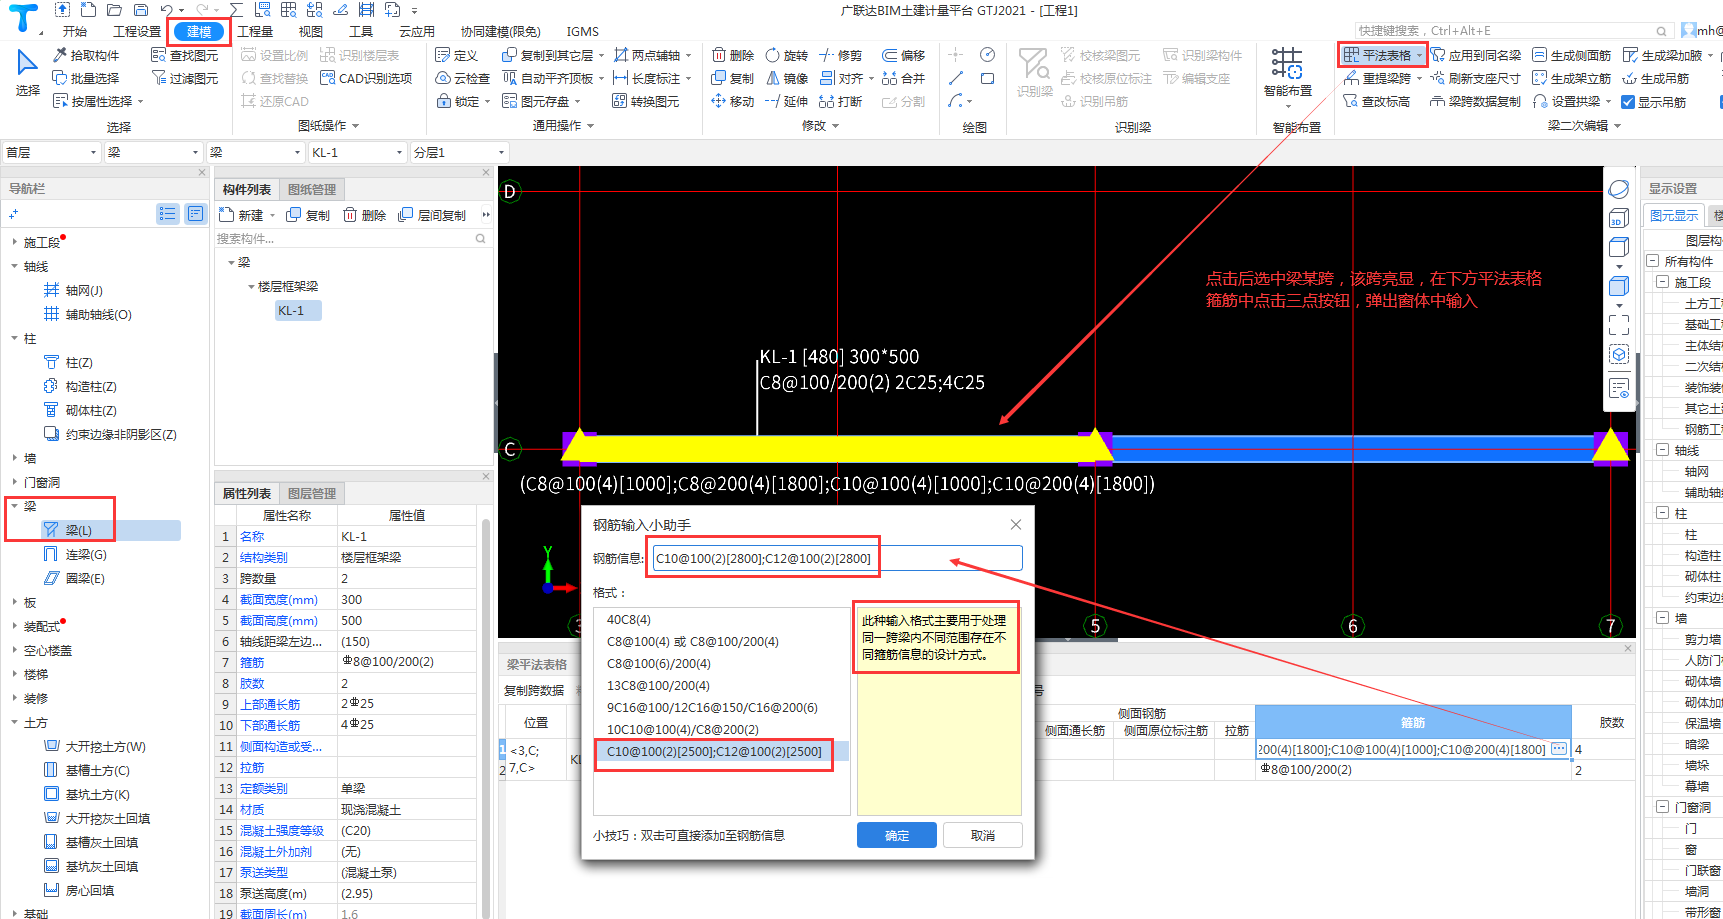The height and width of the screenshot is (919, 1723).
Task: Open the 查找图元 find element tool
Action: click(x=185, y=55)
